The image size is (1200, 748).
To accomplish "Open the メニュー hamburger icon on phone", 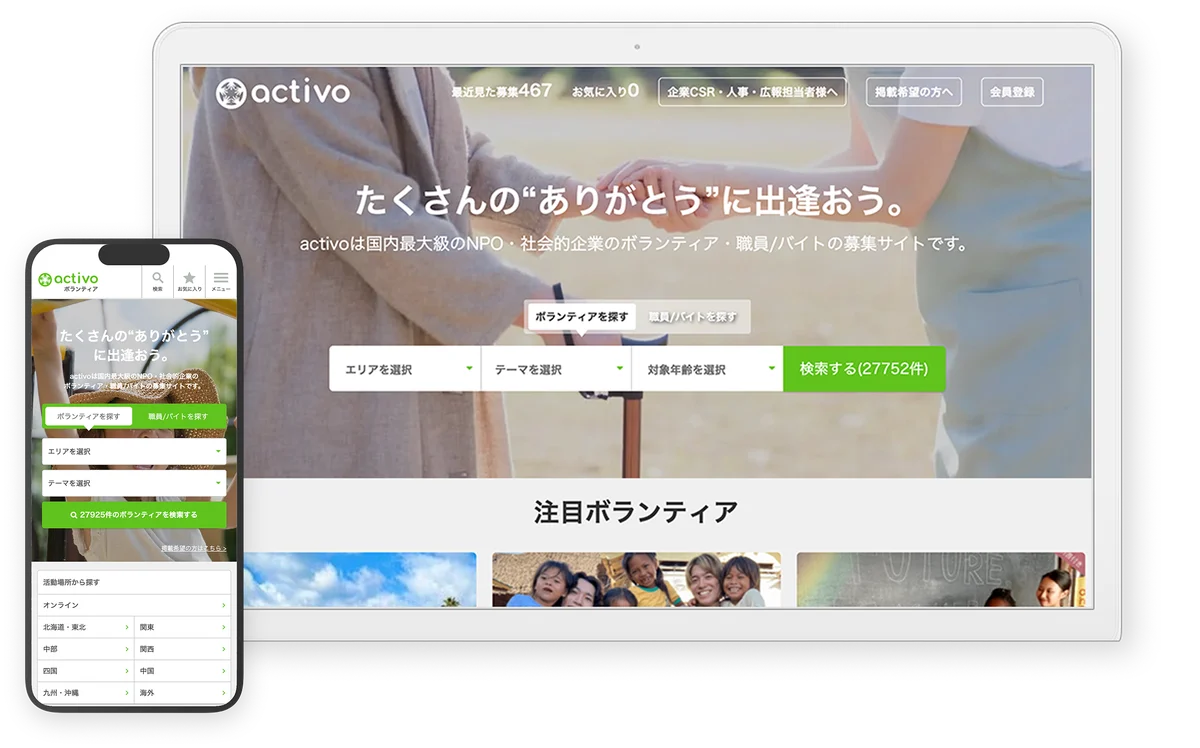I will [221, 281].
